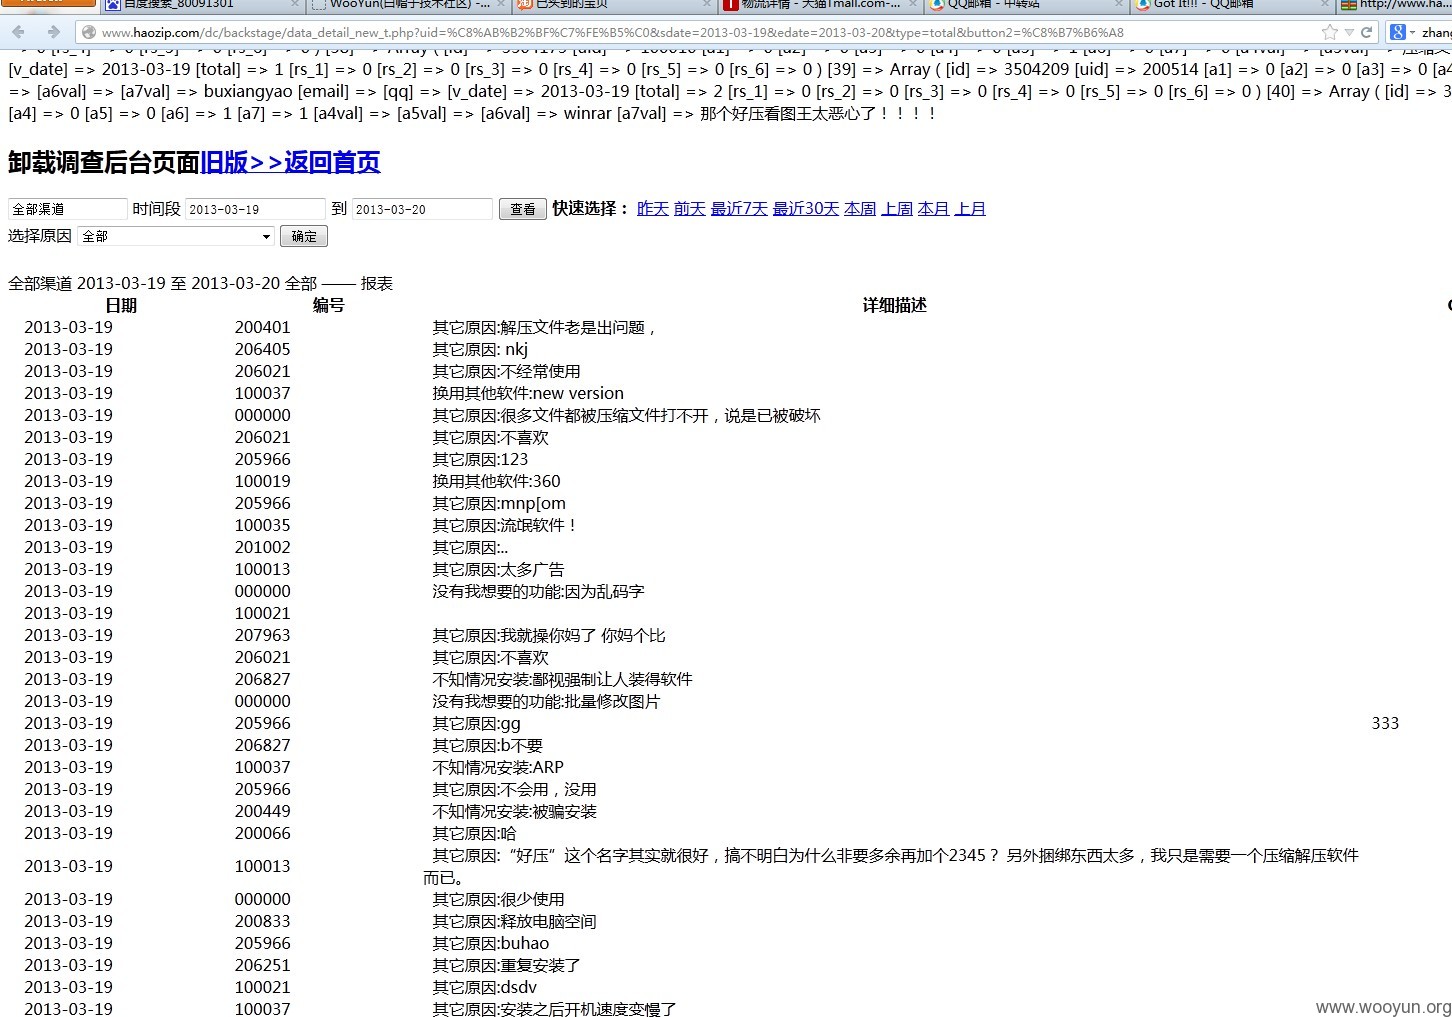Select the 本周 quick link

[x=860, y=208]
